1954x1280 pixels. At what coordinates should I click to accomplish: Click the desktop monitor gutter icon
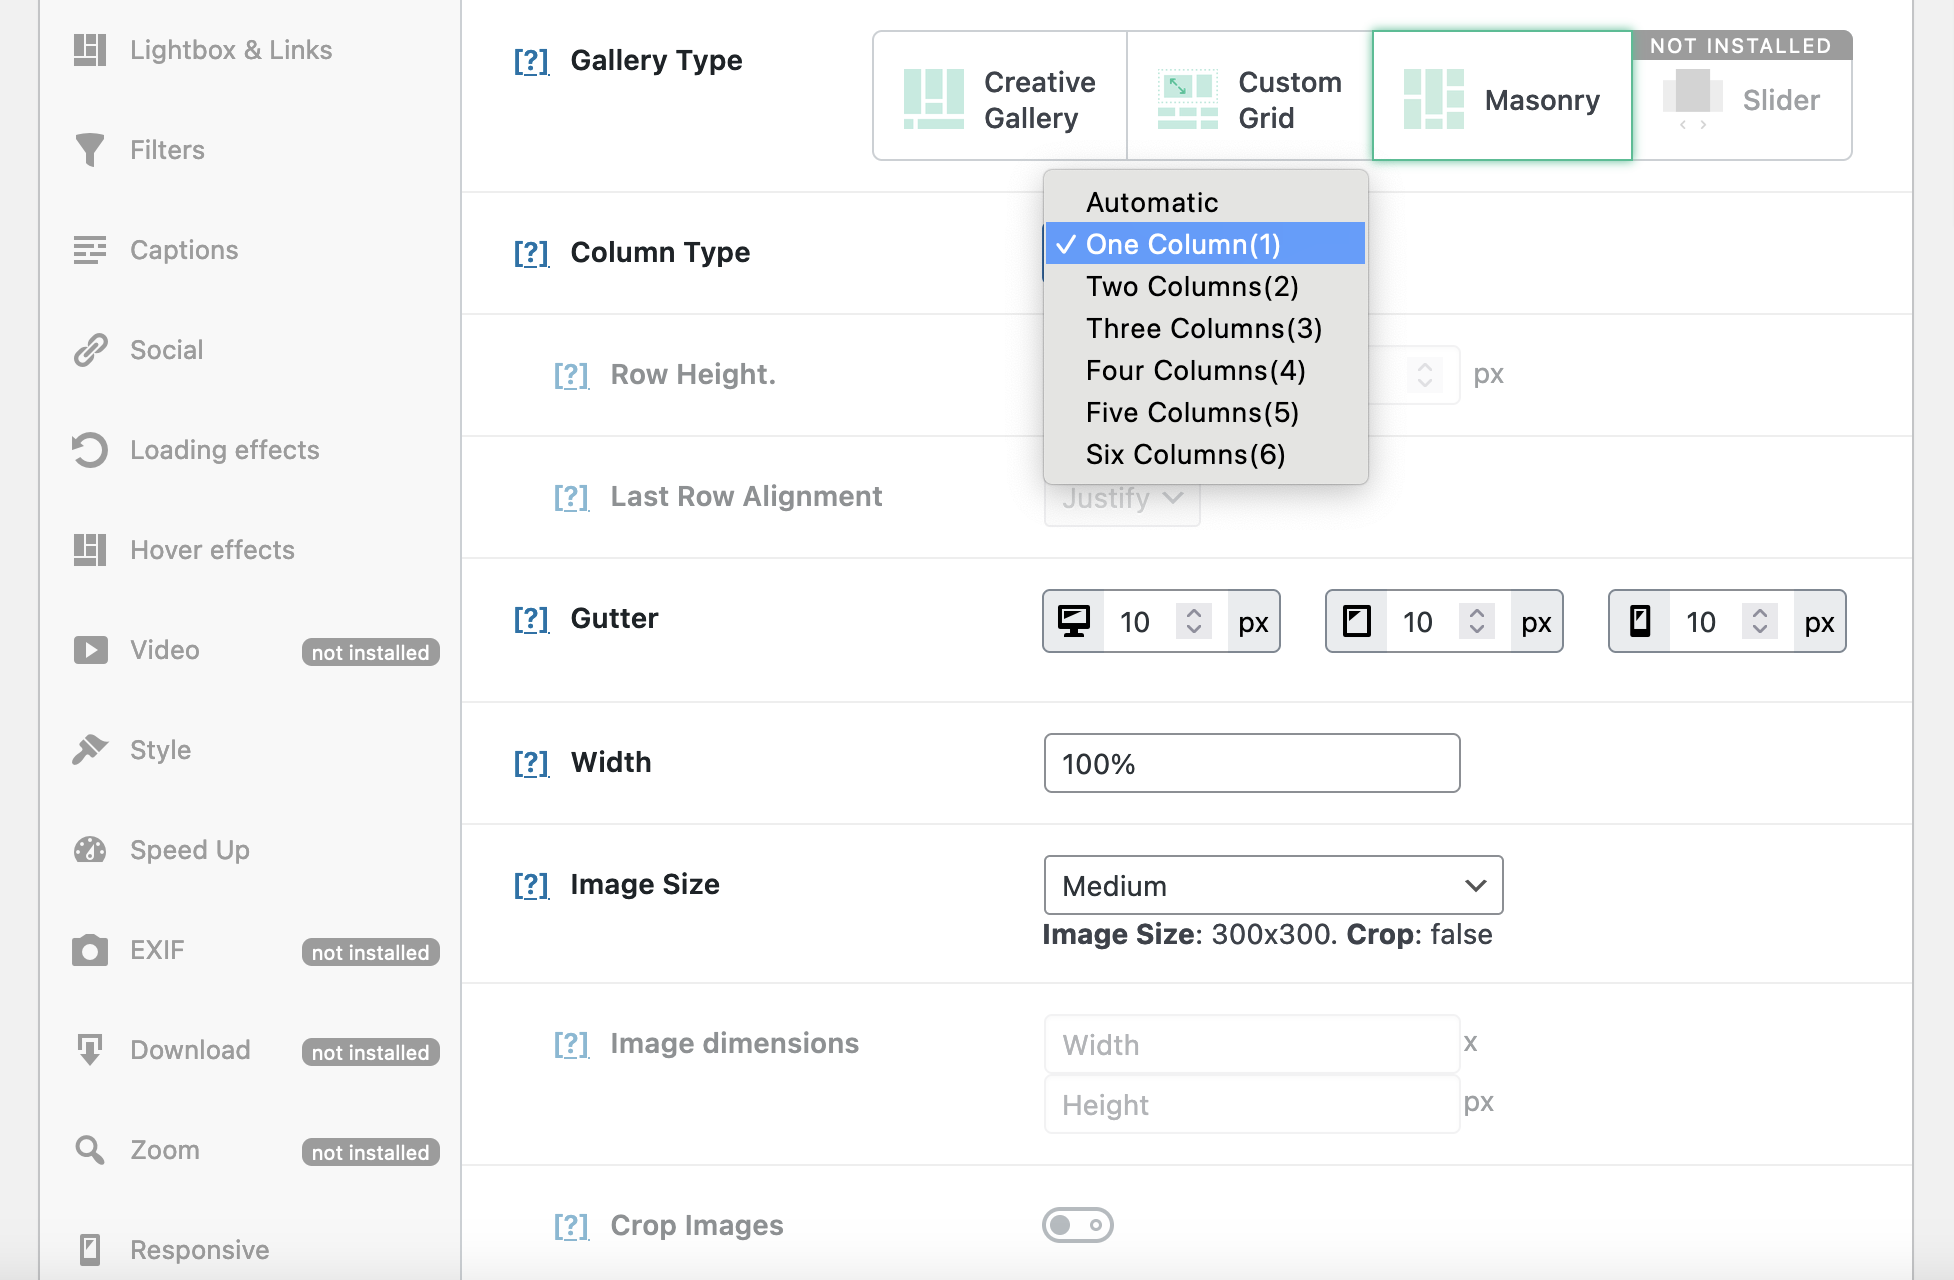tap(1074, 622)
